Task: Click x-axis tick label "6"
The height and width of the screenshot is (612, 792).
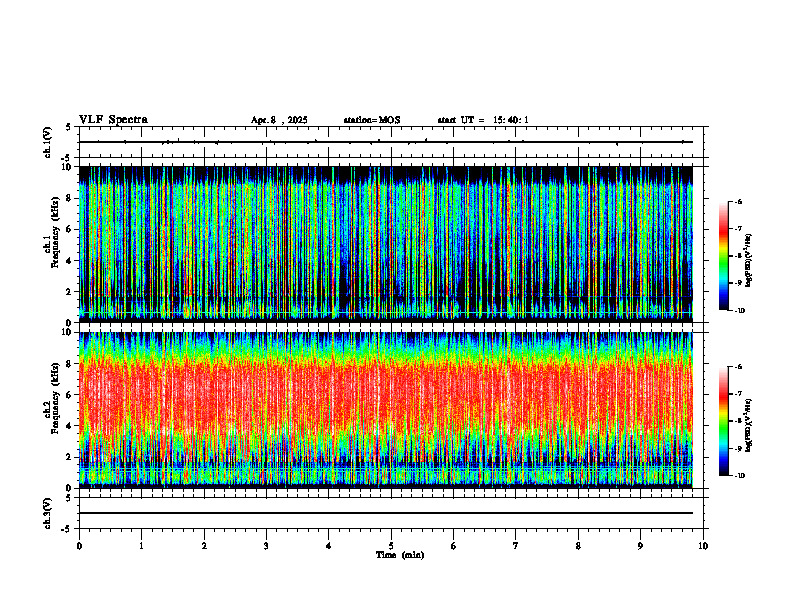Action: point(454,546)
